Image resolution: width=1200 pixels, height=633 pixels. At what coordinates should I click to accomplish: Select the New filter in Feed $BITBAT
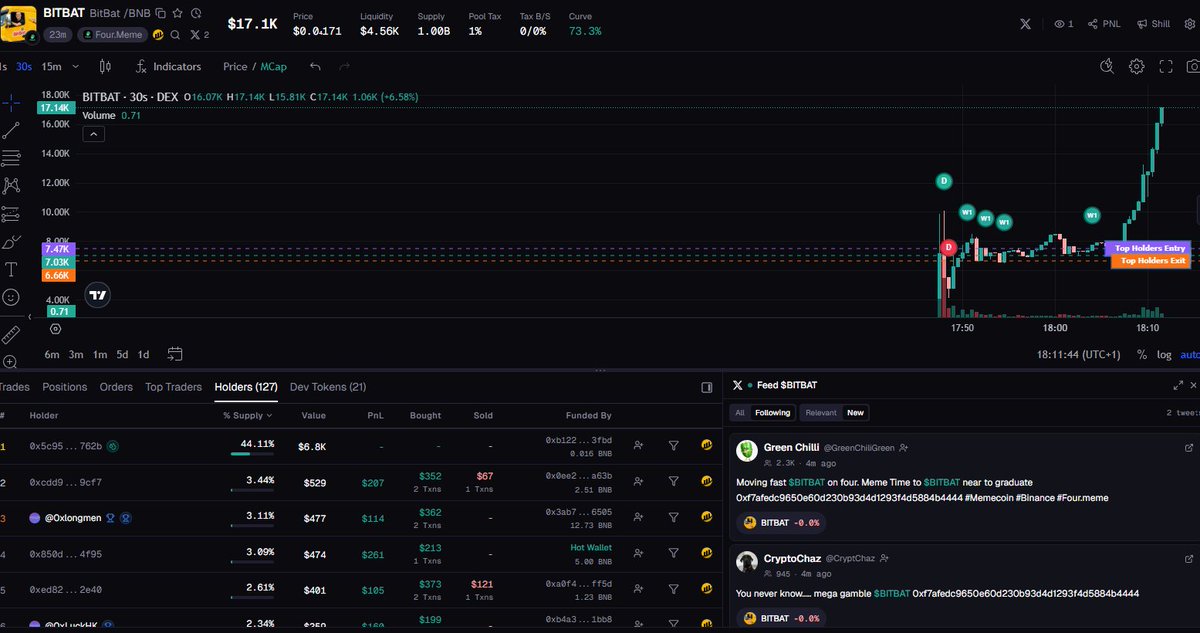point(855,412)
